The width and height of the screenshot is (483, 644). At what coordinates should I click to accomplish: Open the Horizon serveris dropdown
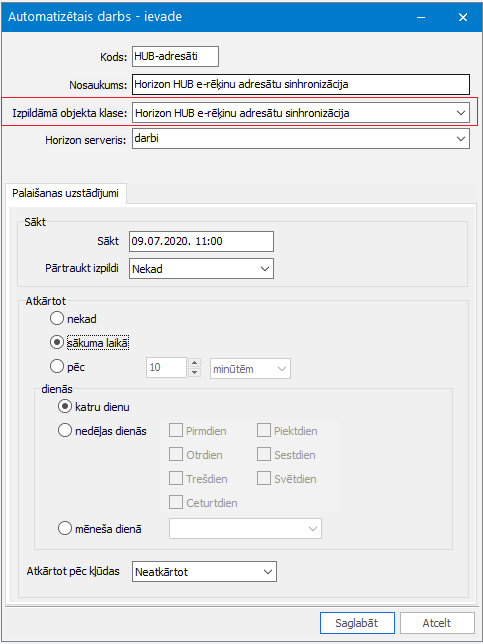pyautogui.click(x=301, y=139)
